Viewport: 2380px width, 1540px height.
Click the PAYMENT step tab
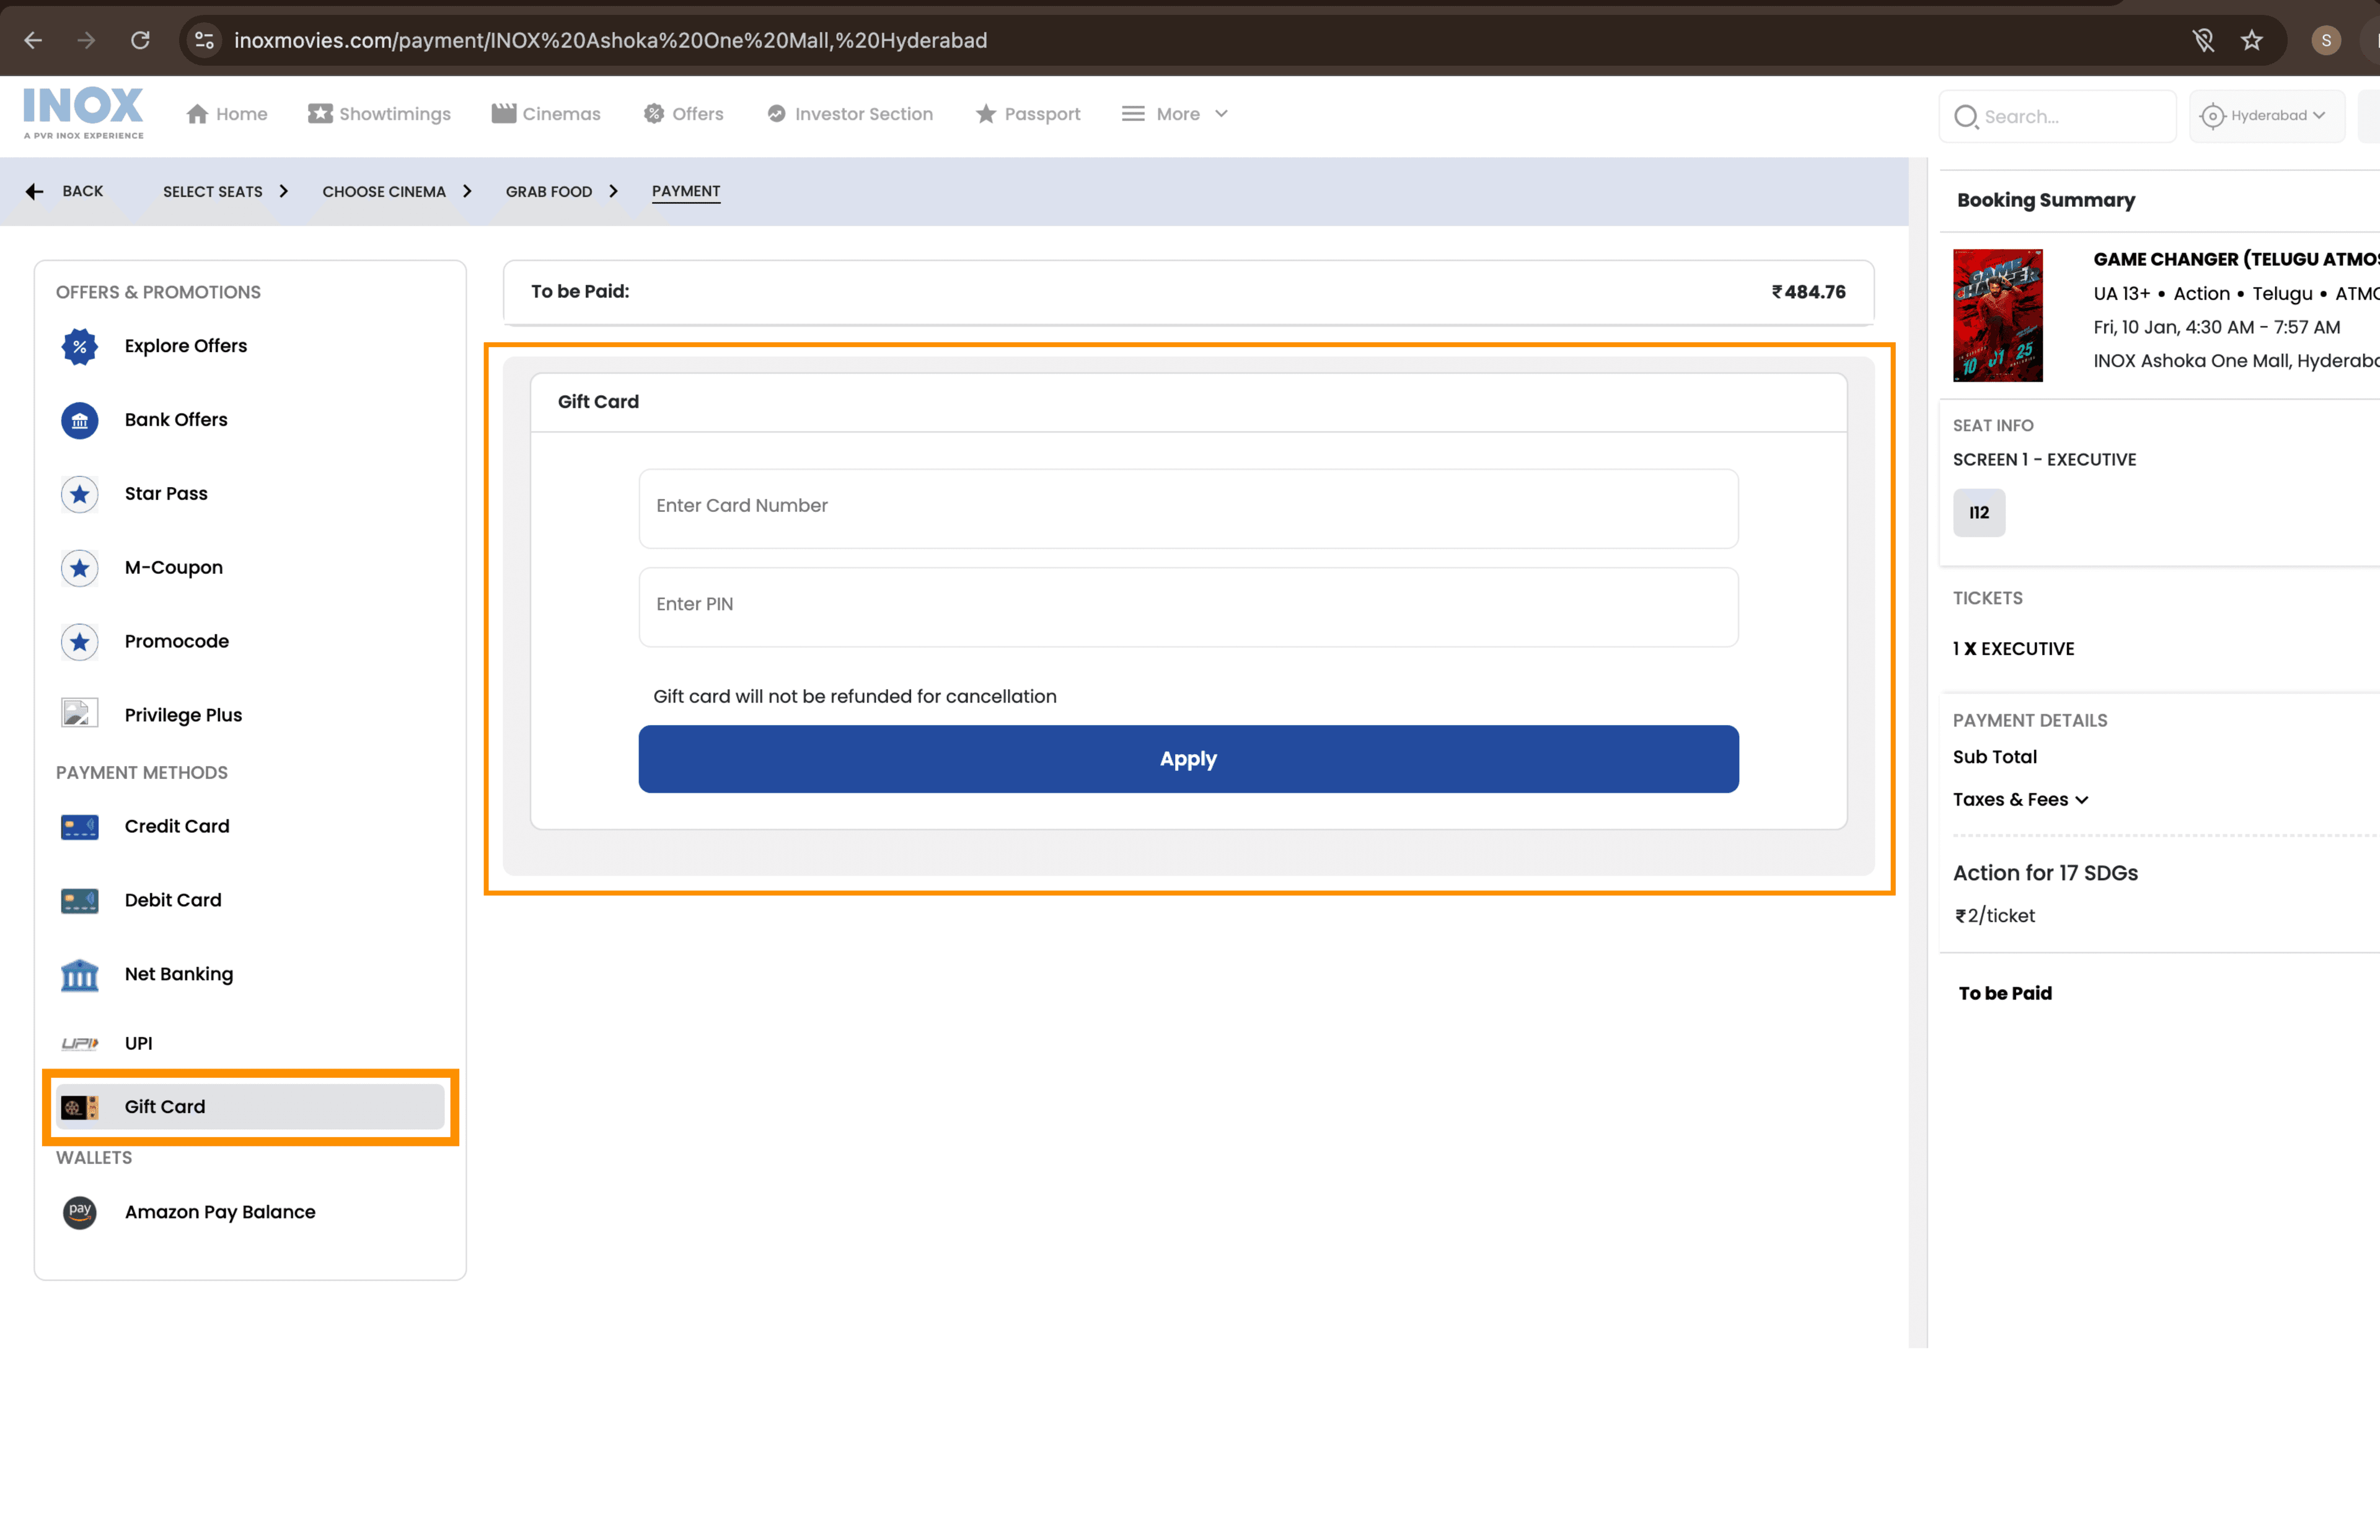(x=686, y=191)
